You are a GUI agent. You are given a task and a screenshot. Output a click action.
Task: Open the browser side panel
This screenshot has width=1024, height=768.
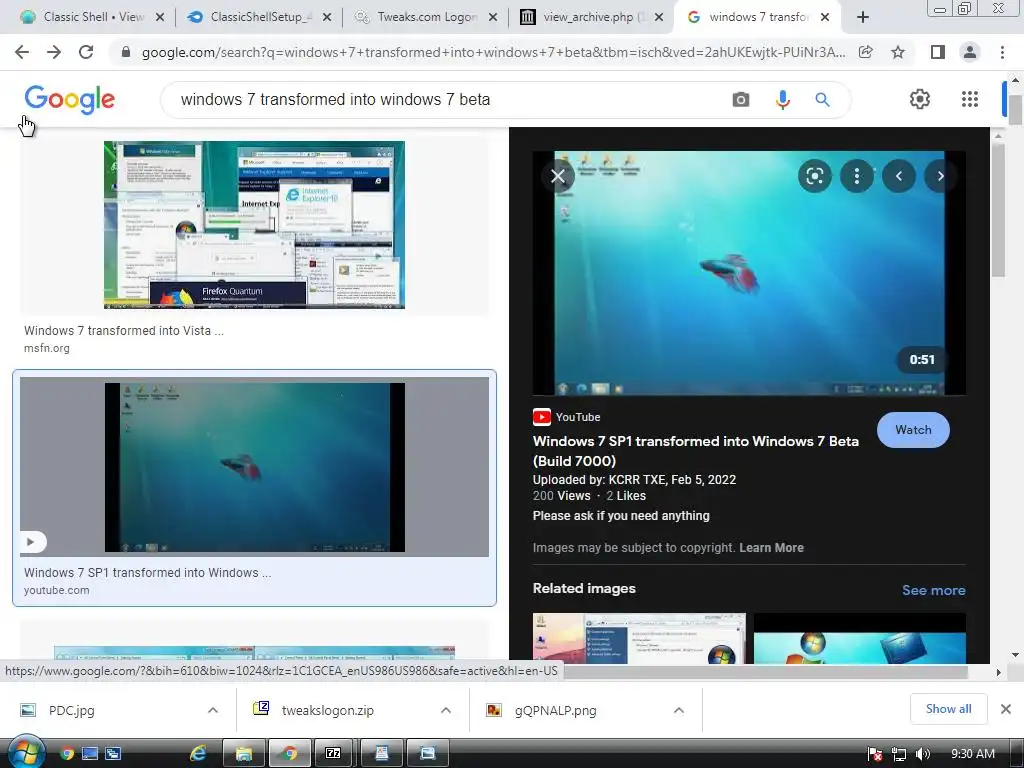point(937,52)
